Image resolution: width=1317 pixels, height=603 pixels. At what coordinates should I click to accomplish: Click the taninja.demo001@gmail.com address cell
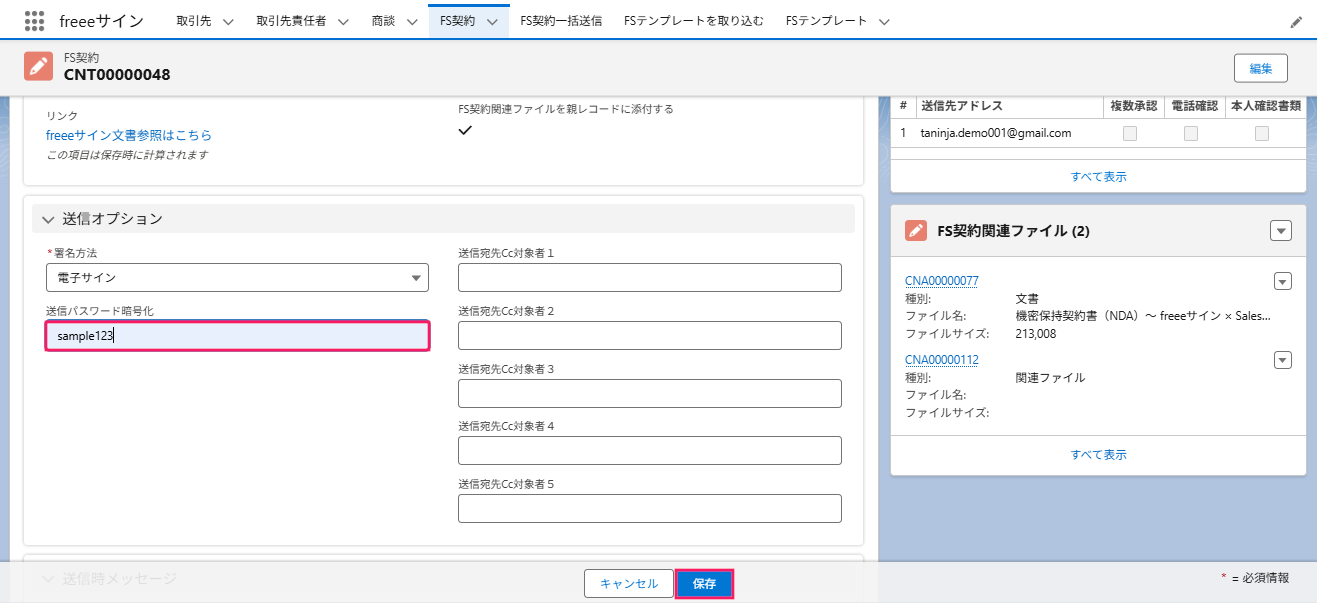point(995,133)
